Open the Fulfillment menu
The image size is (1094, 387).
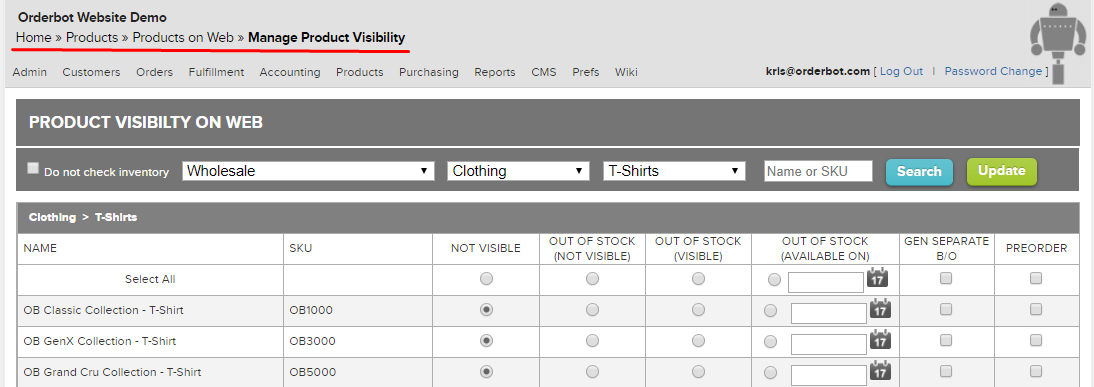[216, 72]
